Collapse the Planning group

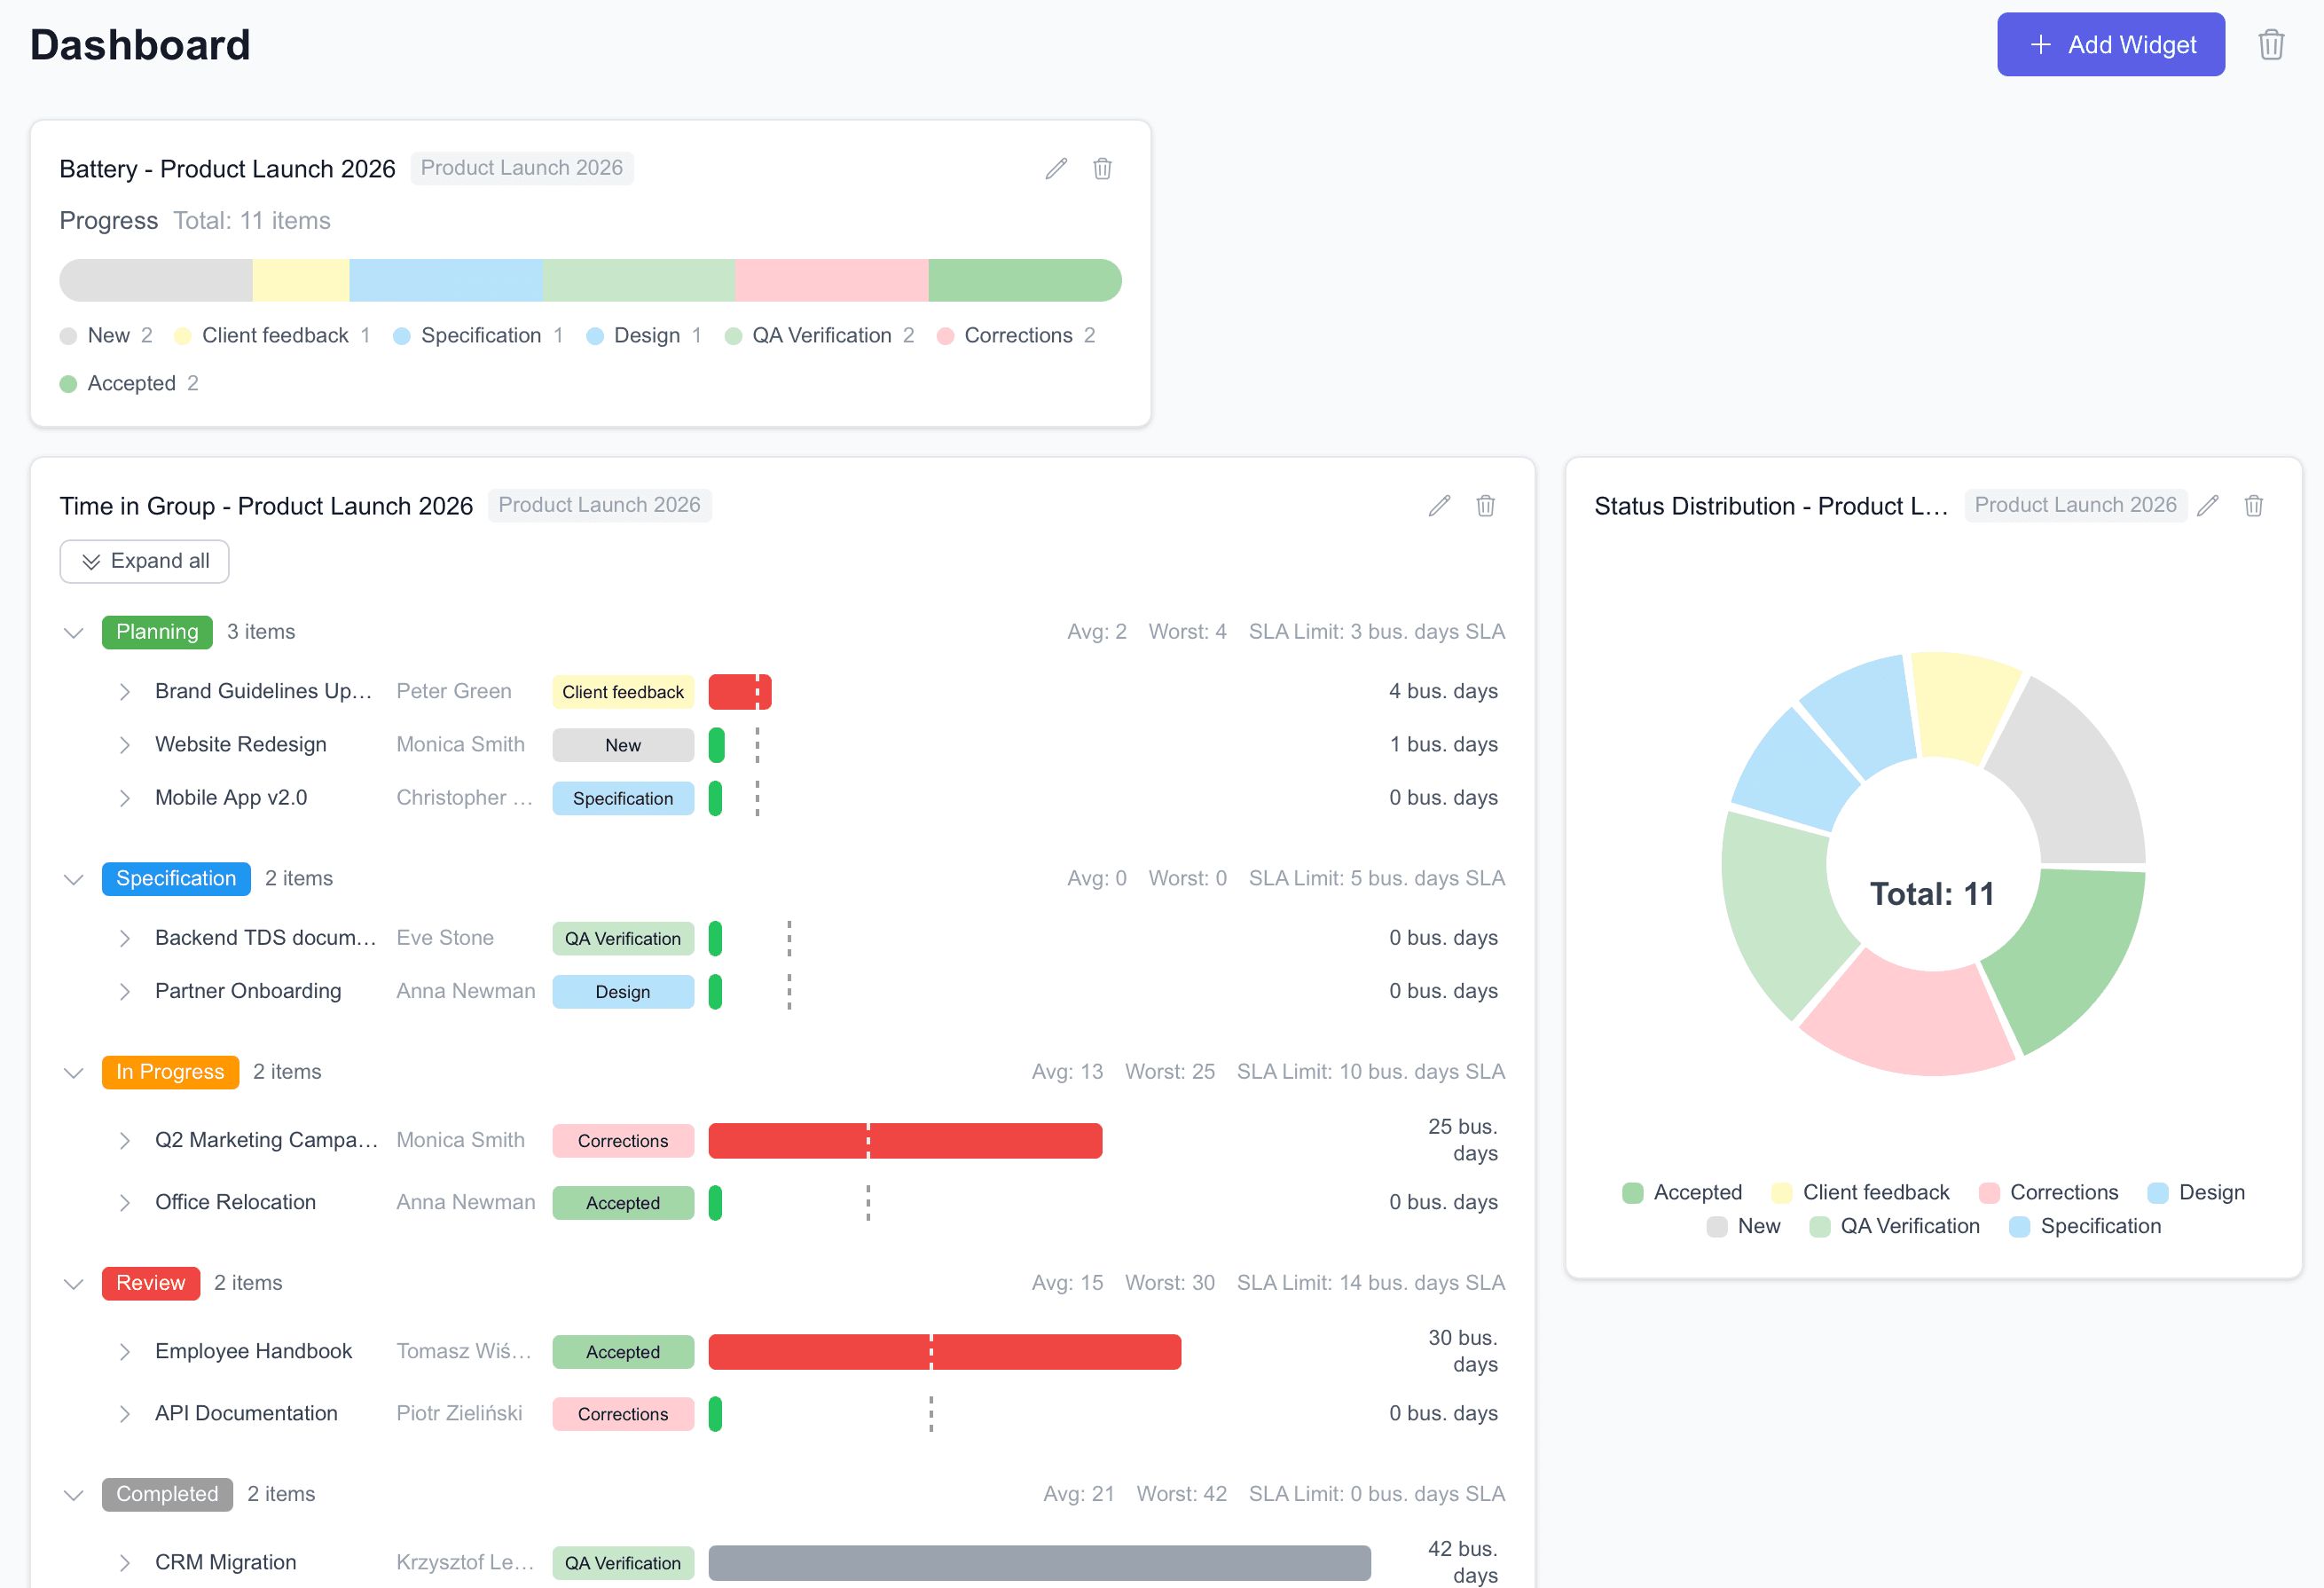click(73, 632)
